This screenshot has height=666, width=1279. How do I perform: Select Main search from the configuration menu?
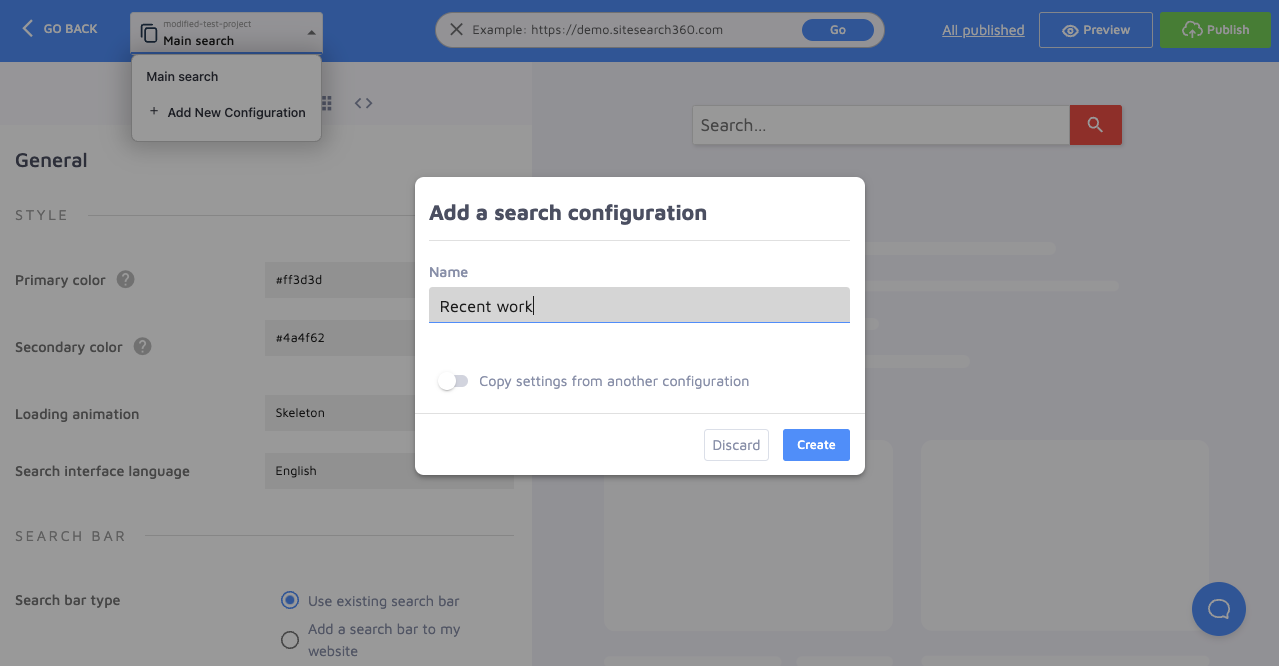coord(181,76)
